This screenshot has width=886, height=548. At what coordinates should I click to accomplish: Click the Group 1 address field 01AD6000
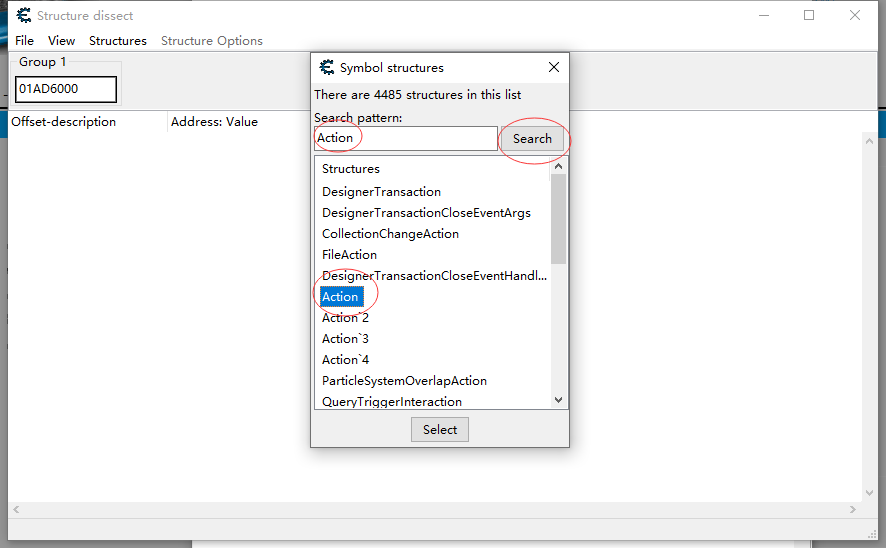[66, 89]
